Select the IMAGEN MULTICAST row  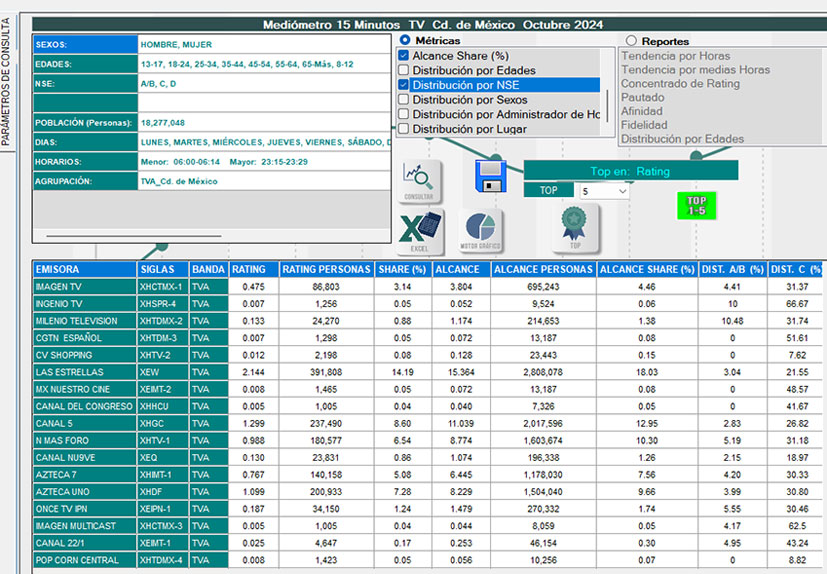click(427, 526)
